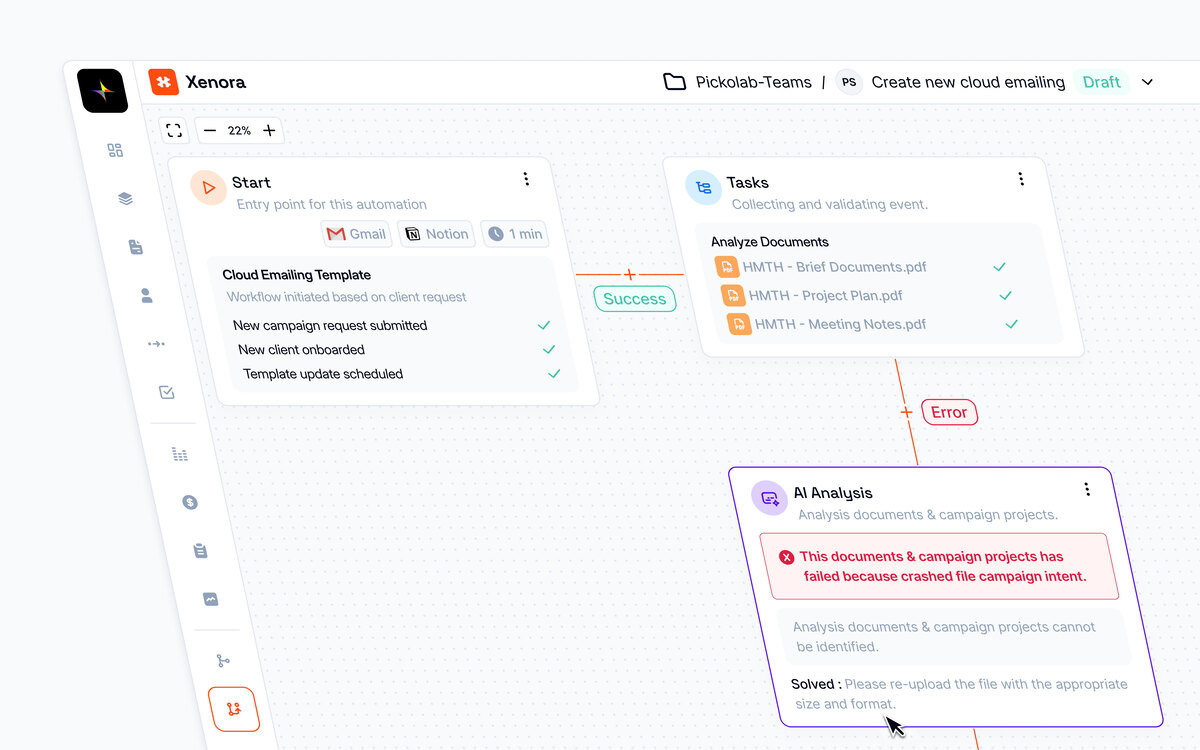Screen dimensions: 1200x750
Task: Open the documents page icon in sidebar
Action: pyautogui.click(x=136, y=247)
